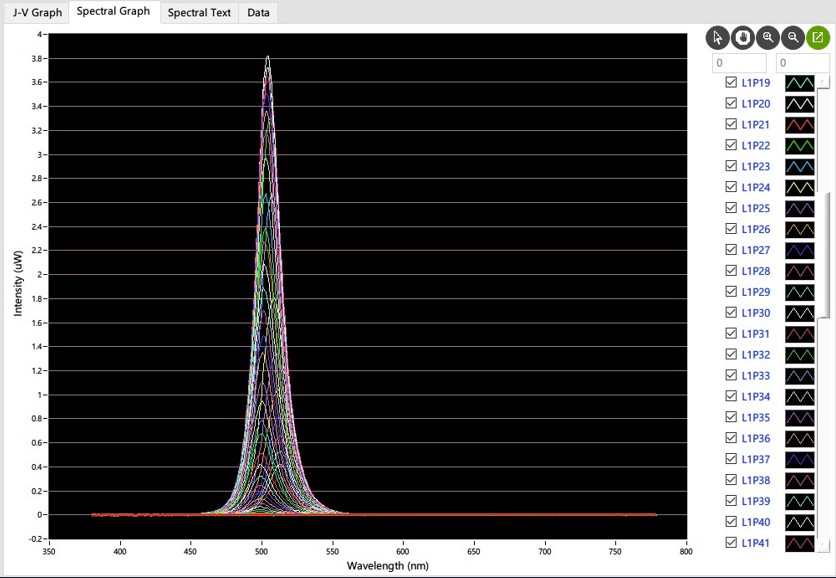The width and height of the screenshot is (836, 578).
Task: Click the L1P32 trace label
Action: coord(755,355)
